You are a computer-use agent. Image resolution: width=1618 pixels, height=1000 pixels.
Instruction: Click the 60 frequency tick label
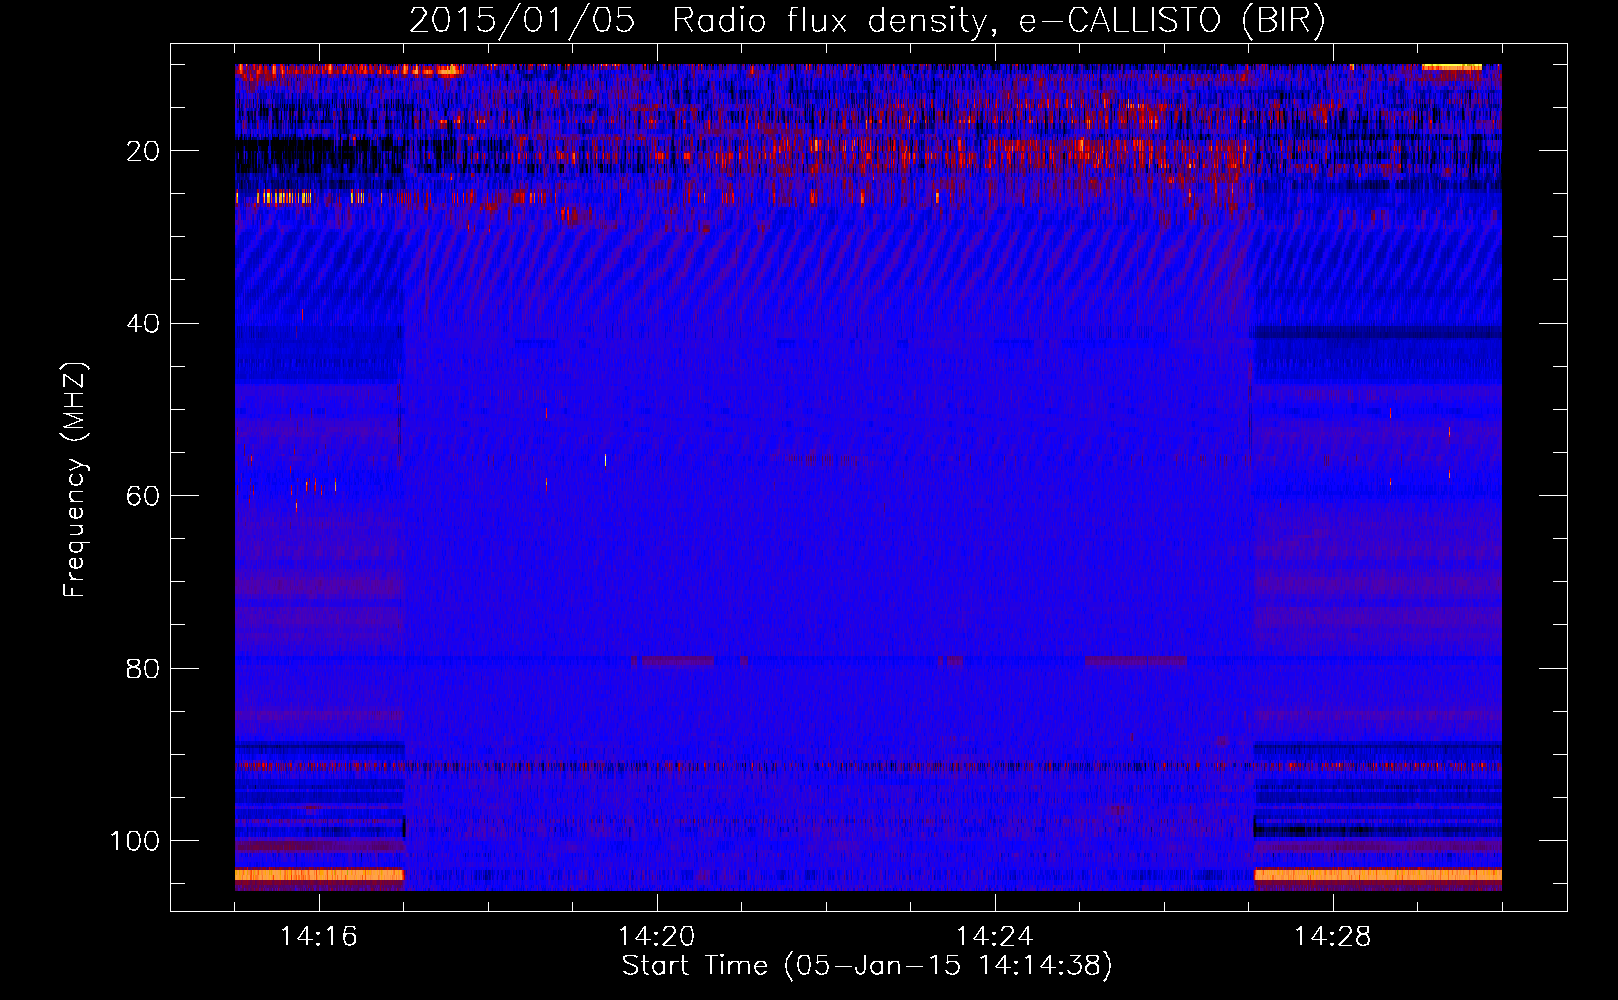coord(144,496)
